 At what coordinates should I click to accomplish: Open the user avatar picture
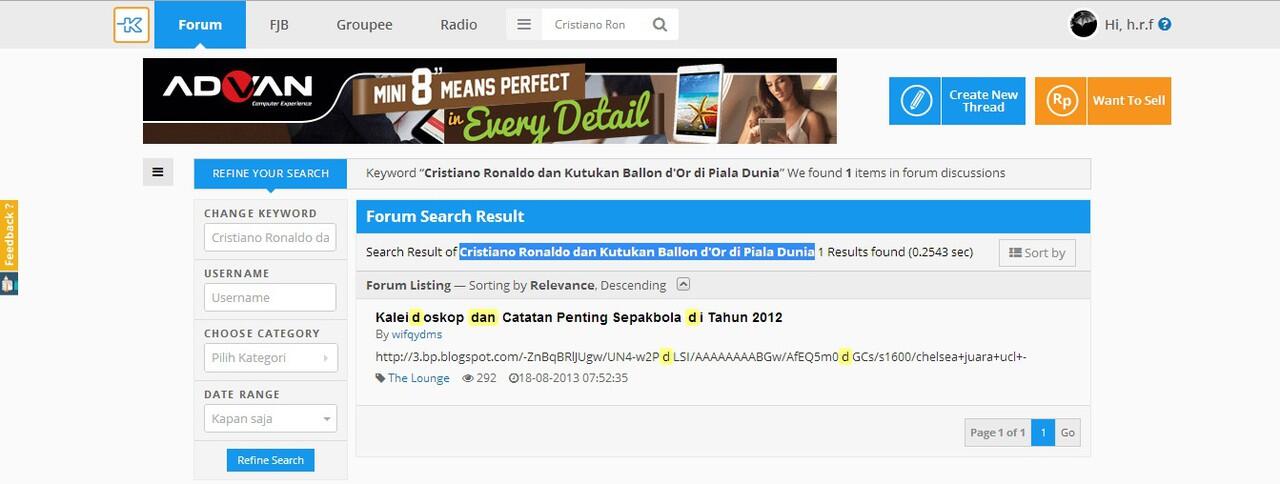(1083, 24)
